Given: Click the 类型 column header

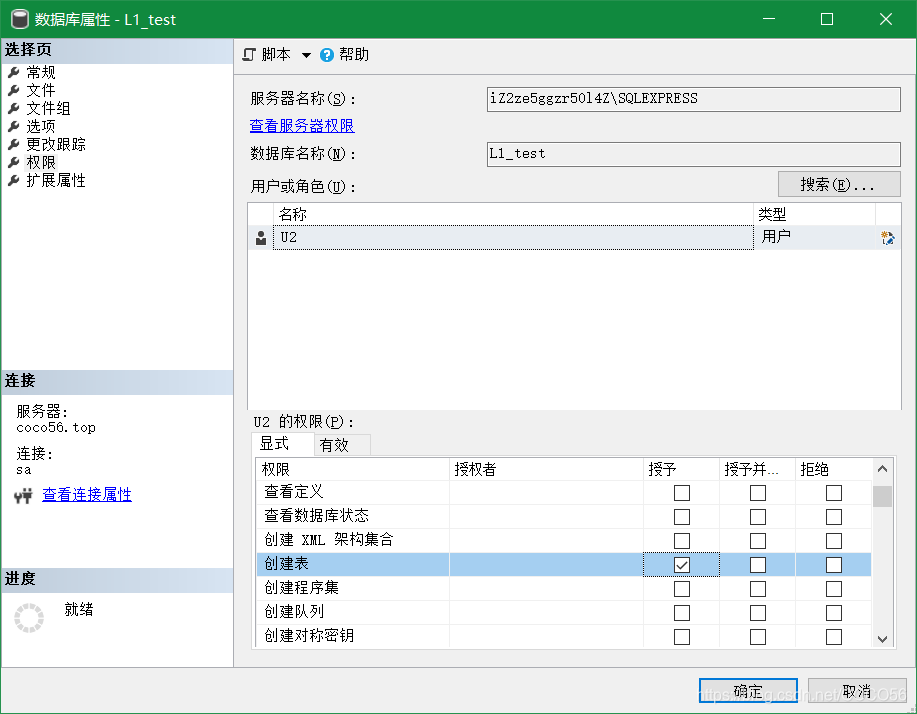Looking at the screenshot, I should (x=814, y=215).
